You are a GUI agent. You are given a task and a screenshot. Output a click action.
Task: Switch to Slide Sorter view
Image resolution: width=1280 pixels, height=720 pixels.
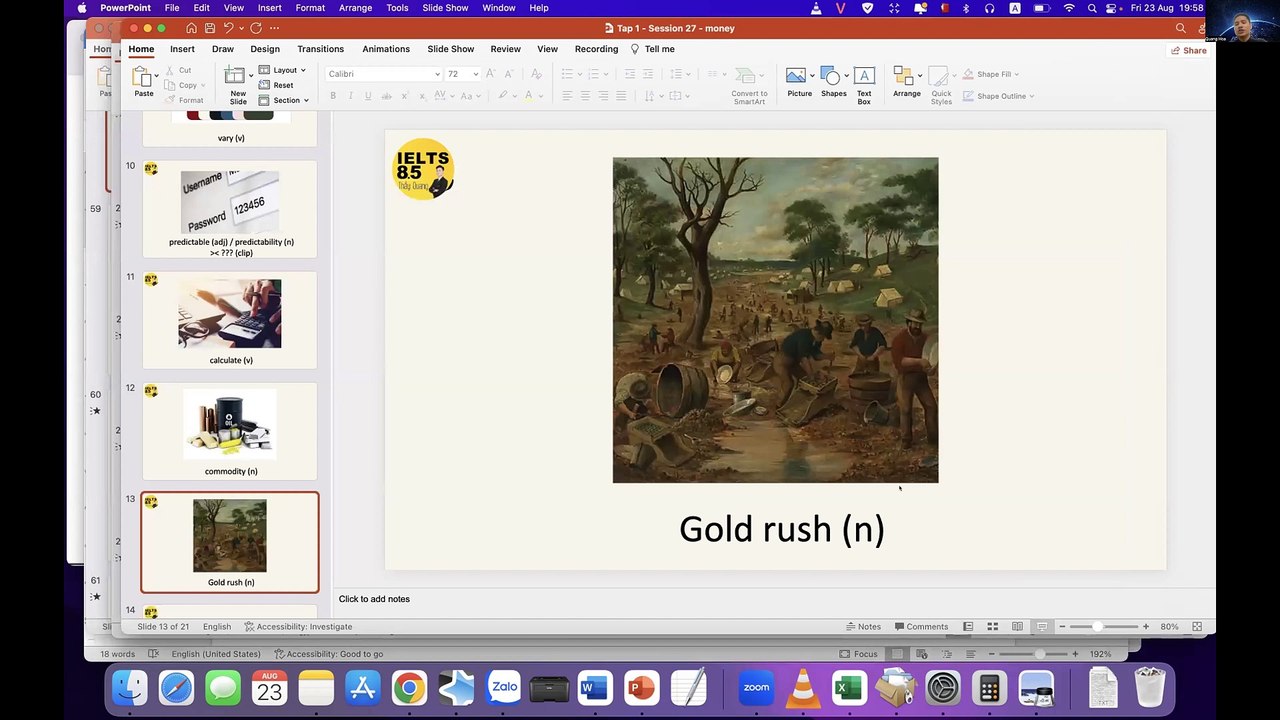click(993, 627)
